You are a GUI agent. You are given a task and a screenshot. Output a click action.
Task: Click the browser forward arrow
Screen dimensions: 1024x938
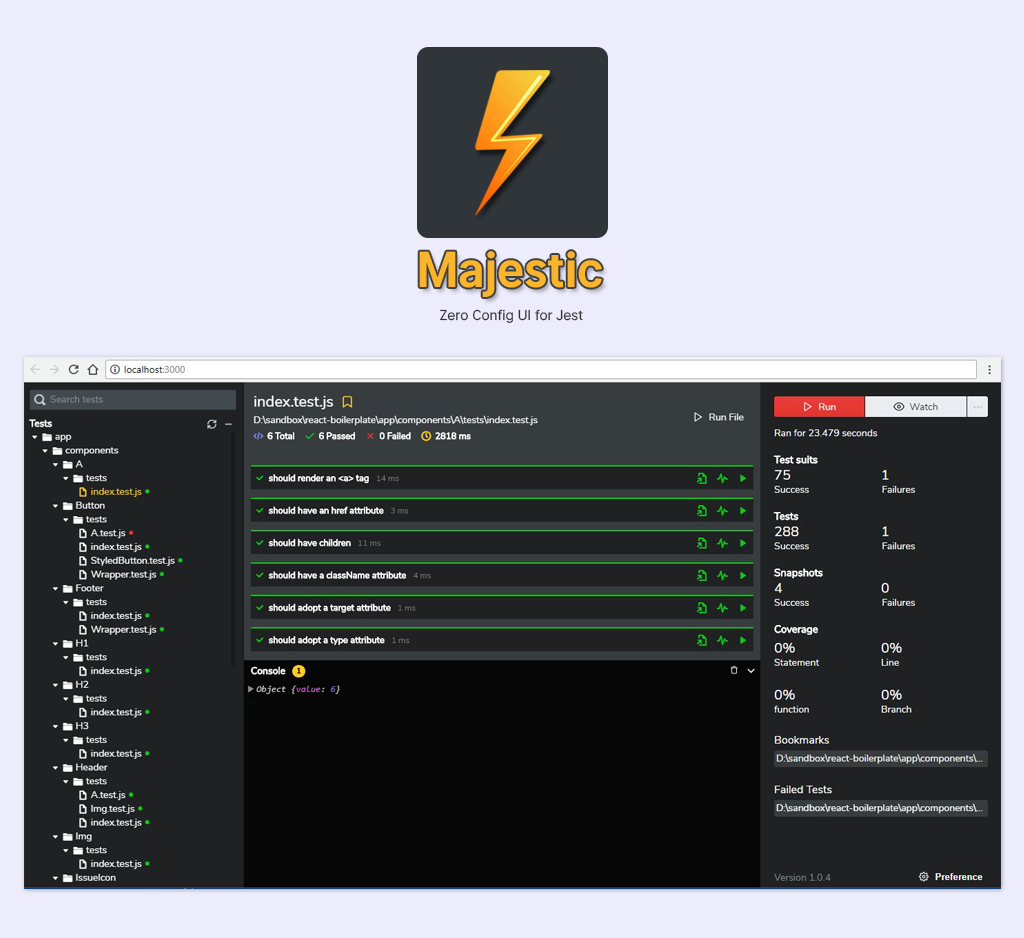[x=54, y=370]
